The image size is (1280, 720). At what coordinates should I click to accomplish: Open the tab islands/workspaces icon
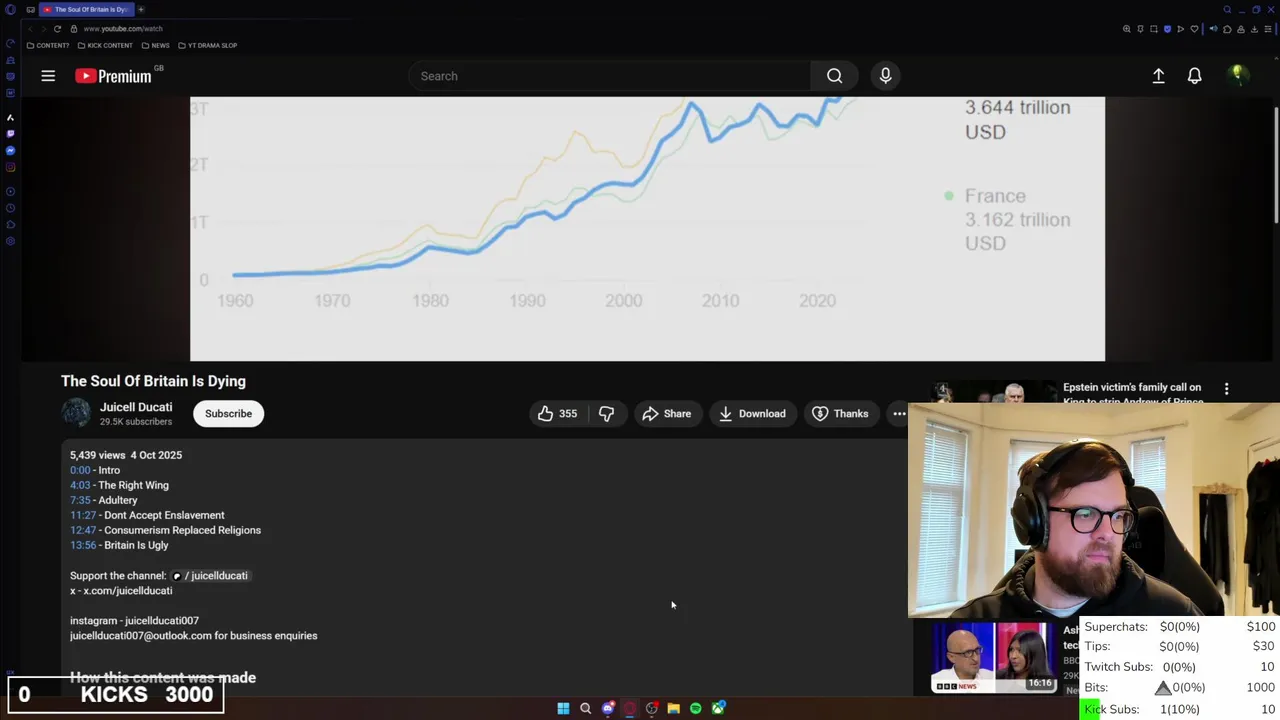point(31,9)
